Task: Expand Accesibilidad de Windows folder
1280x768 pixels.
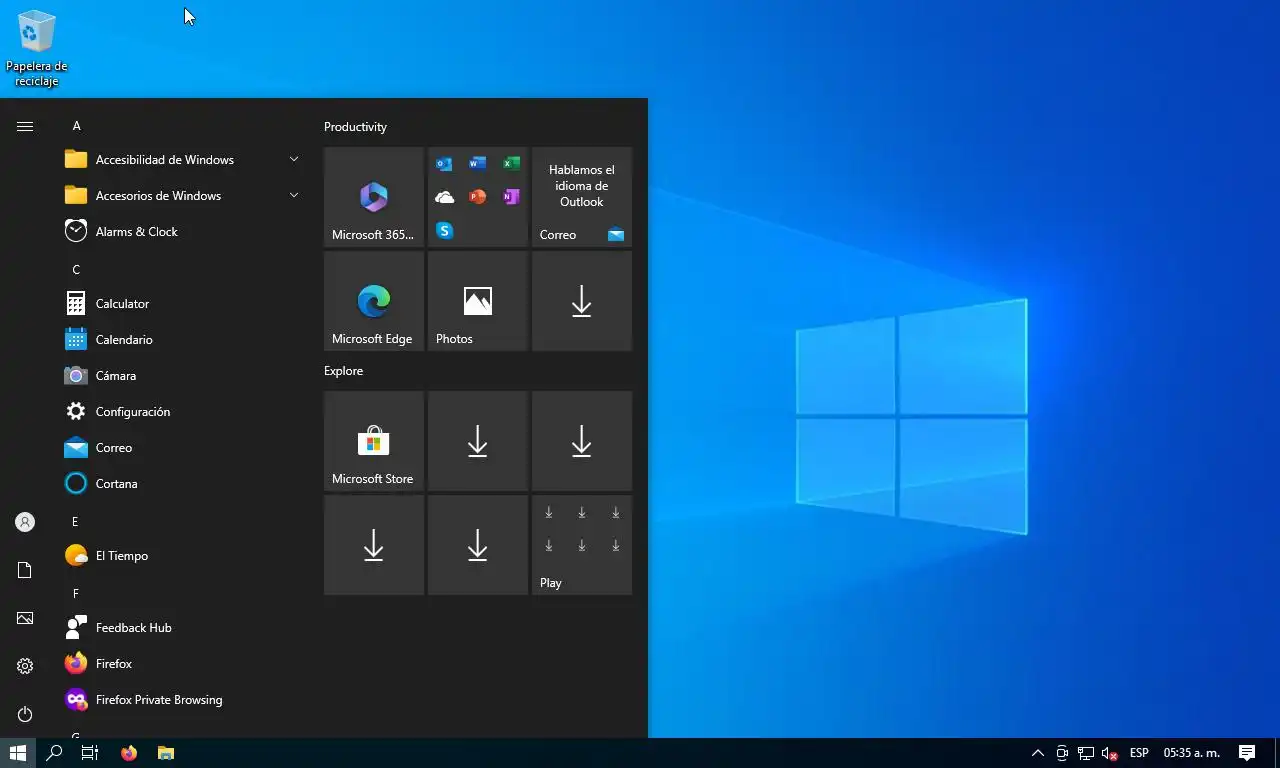Action: point(183,159)
